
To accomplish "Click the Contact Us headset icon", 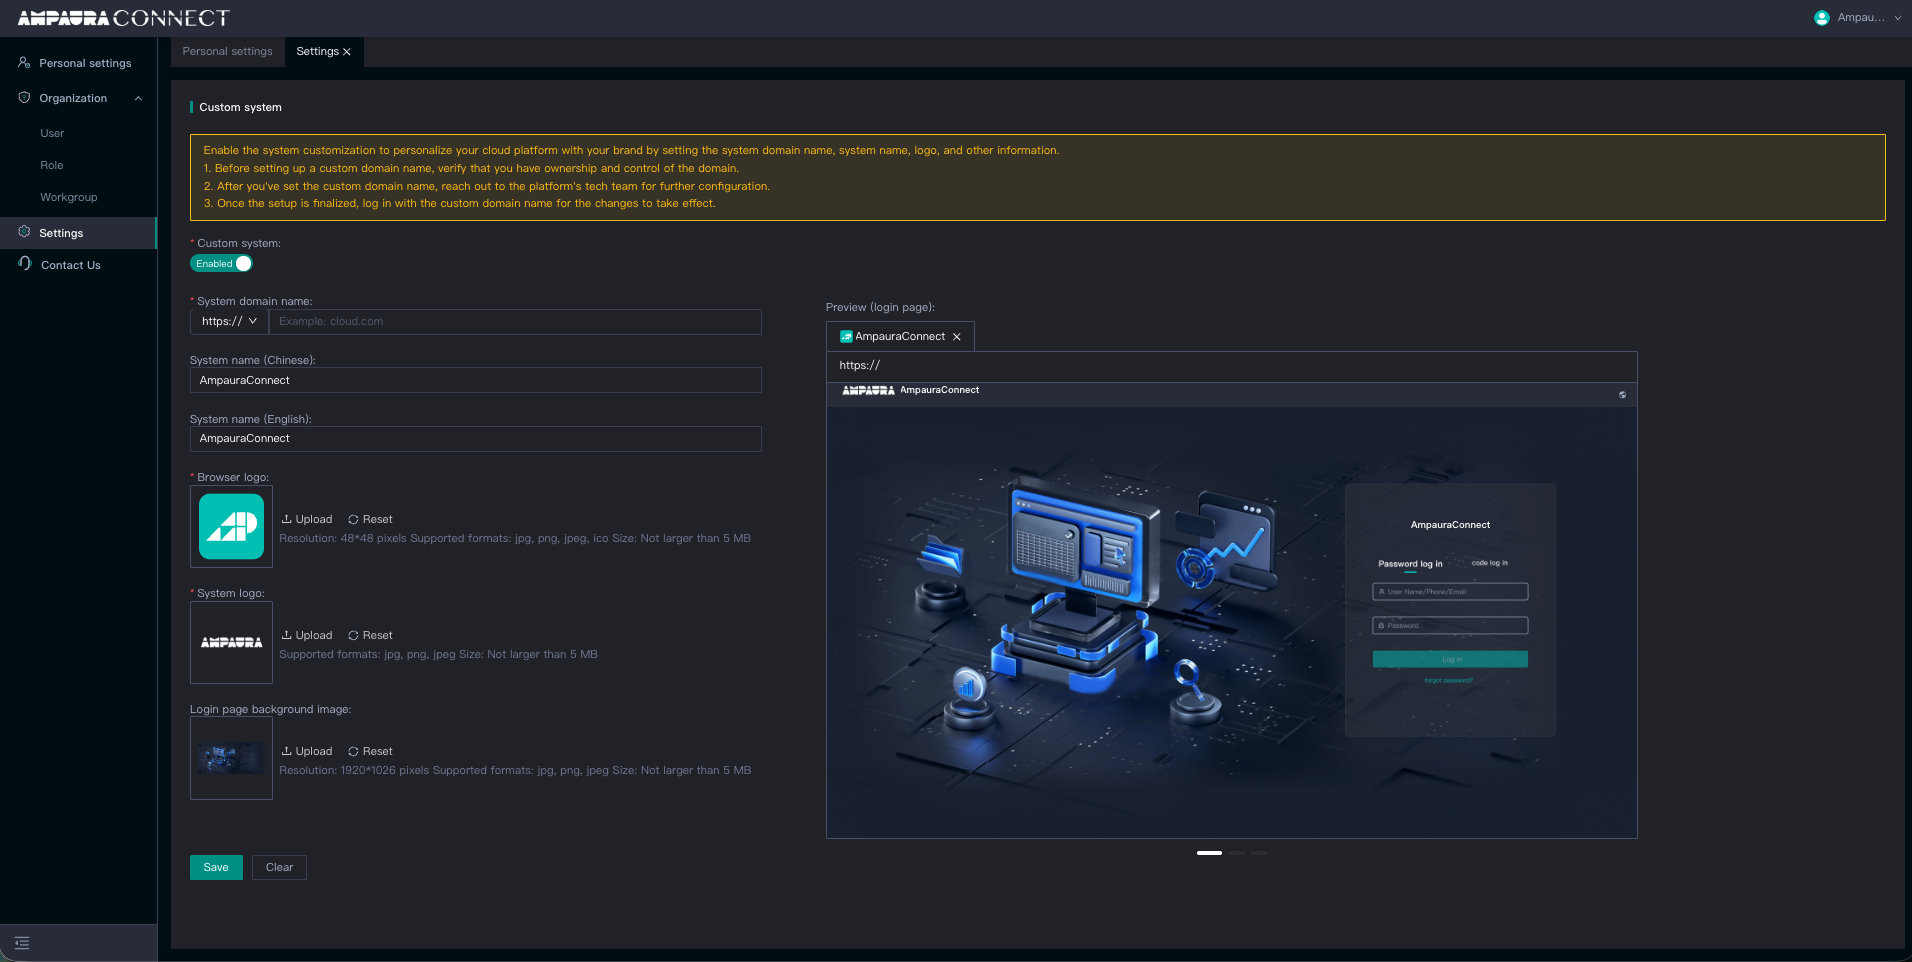I will pyautogui.click(x=25, y=264).
